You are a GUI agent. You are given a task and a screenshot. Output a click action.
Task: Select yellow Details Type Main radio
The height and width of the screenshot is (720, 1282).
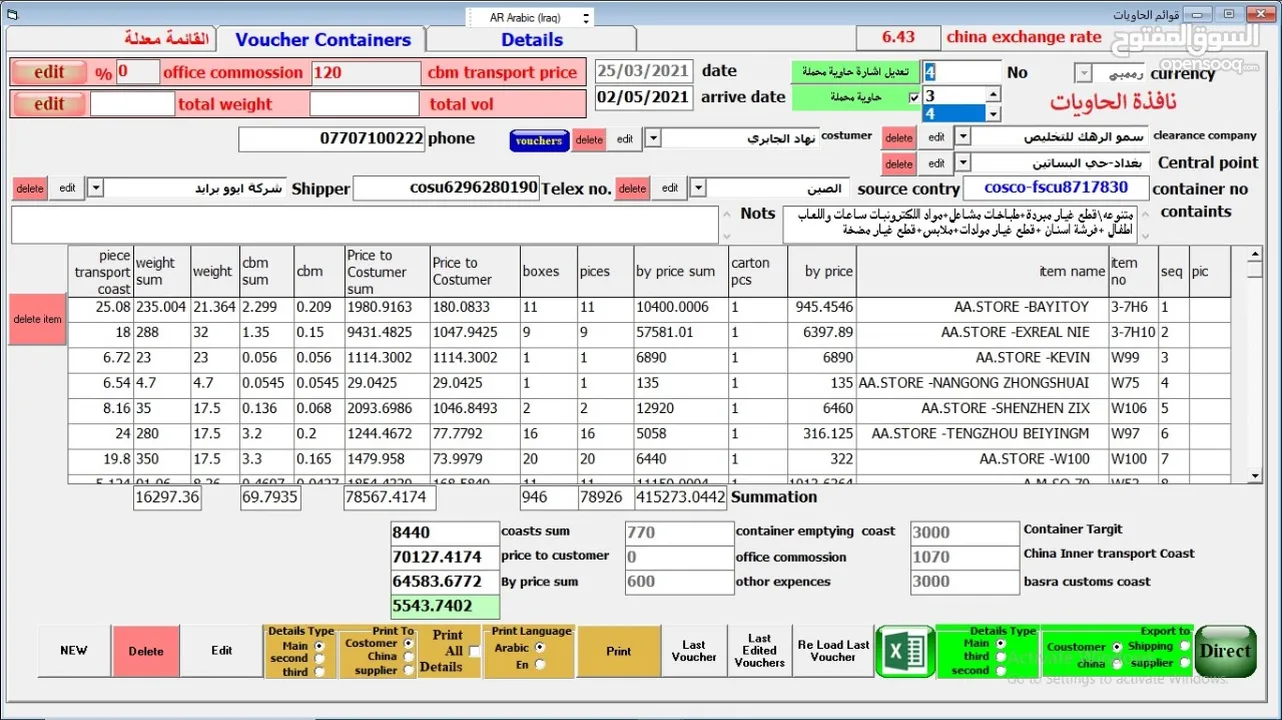[320, 647]
